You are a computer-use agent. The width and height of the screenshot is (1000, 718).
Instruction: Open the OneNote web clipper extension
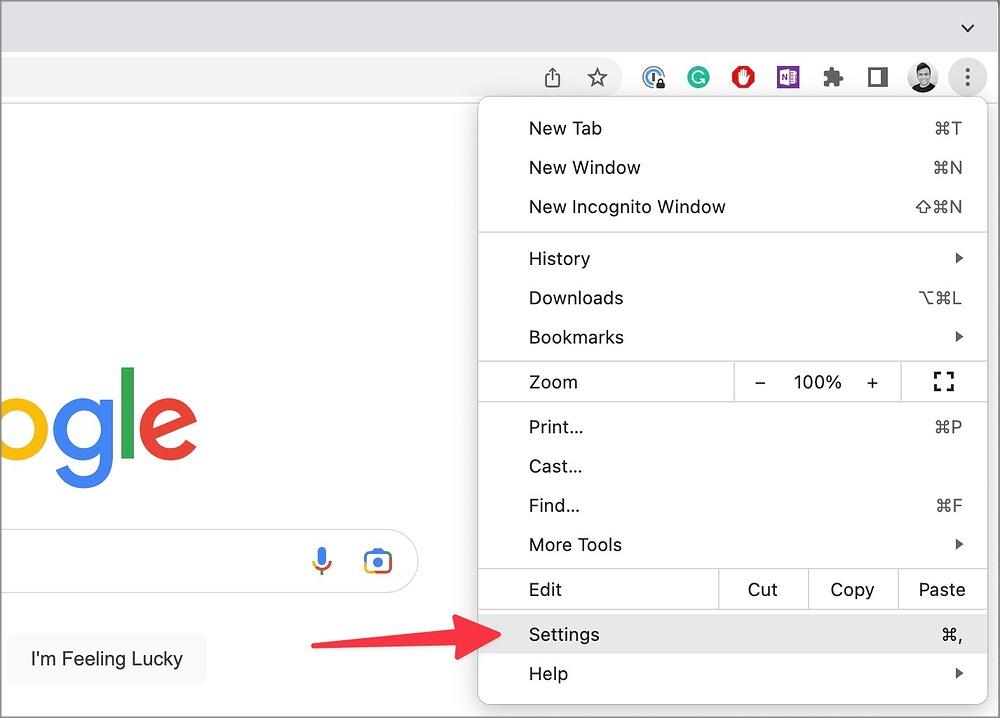[788, 78]
